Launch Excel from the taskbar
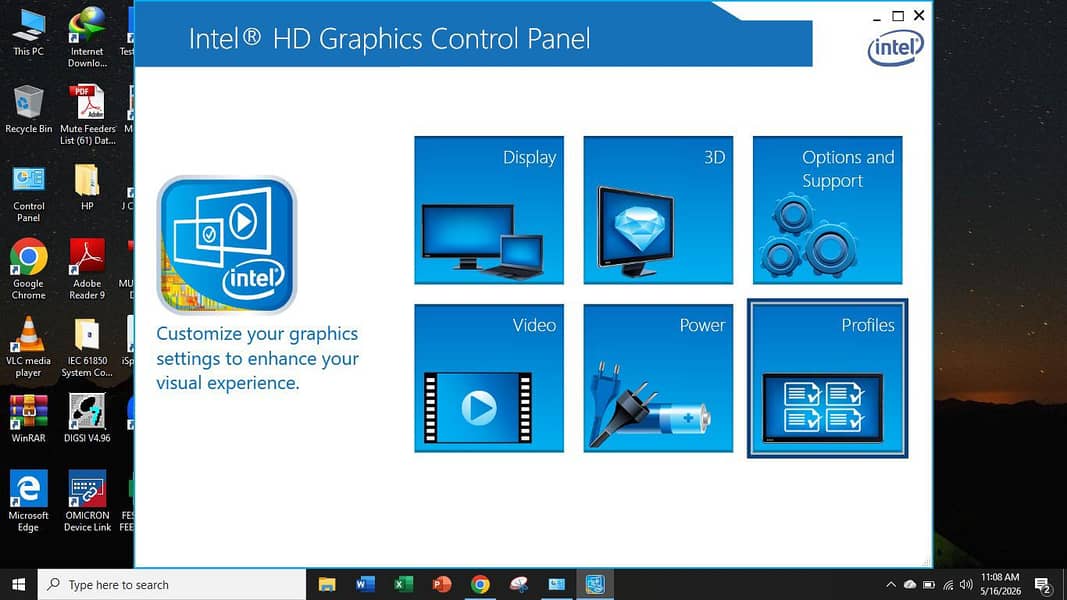This screenshot has height=600, width=1067. [x=404, y=584]
